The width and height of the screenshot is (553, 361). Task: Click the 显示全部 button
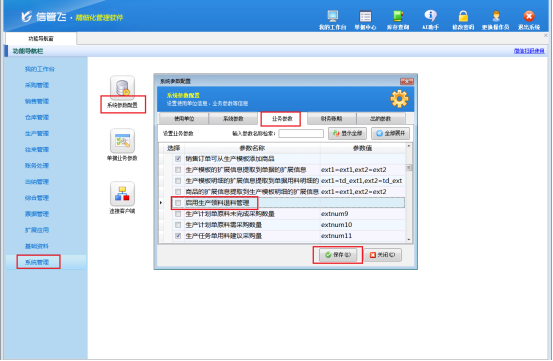coord(347,133)
